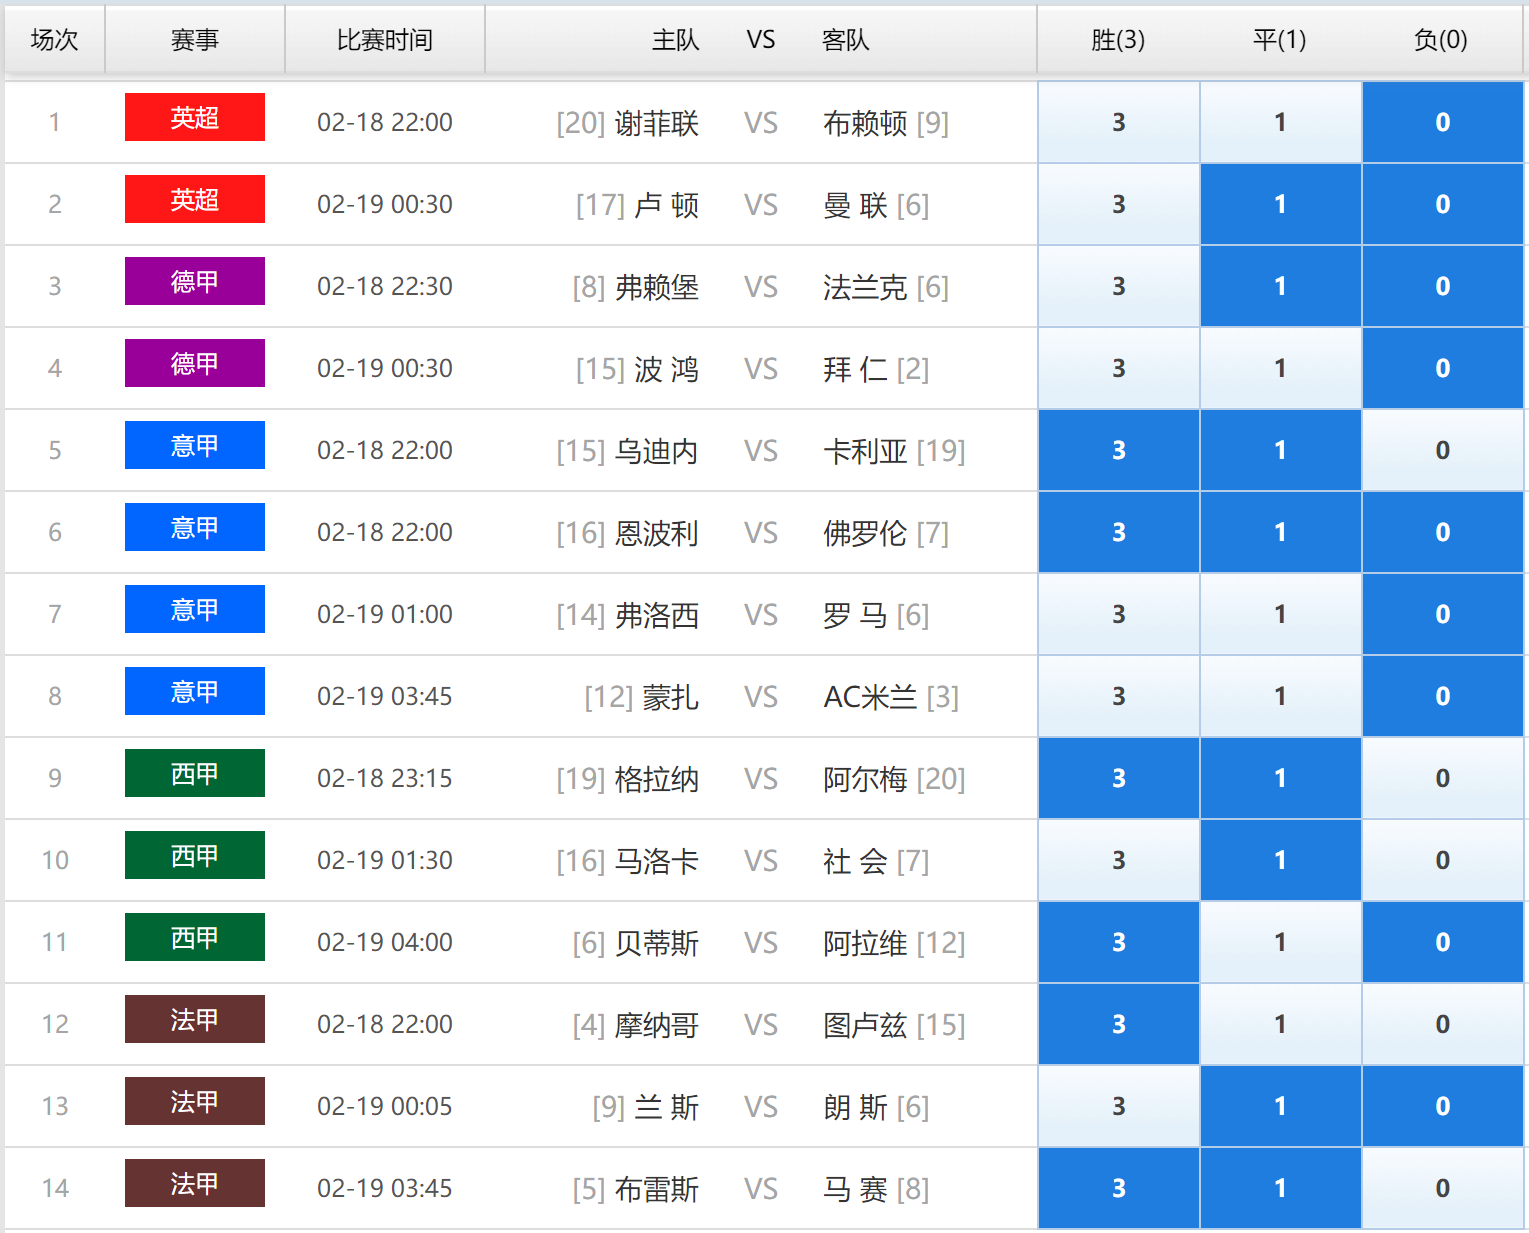
Task: Click away team 拜仁
Action: click(x=855, y=369)
